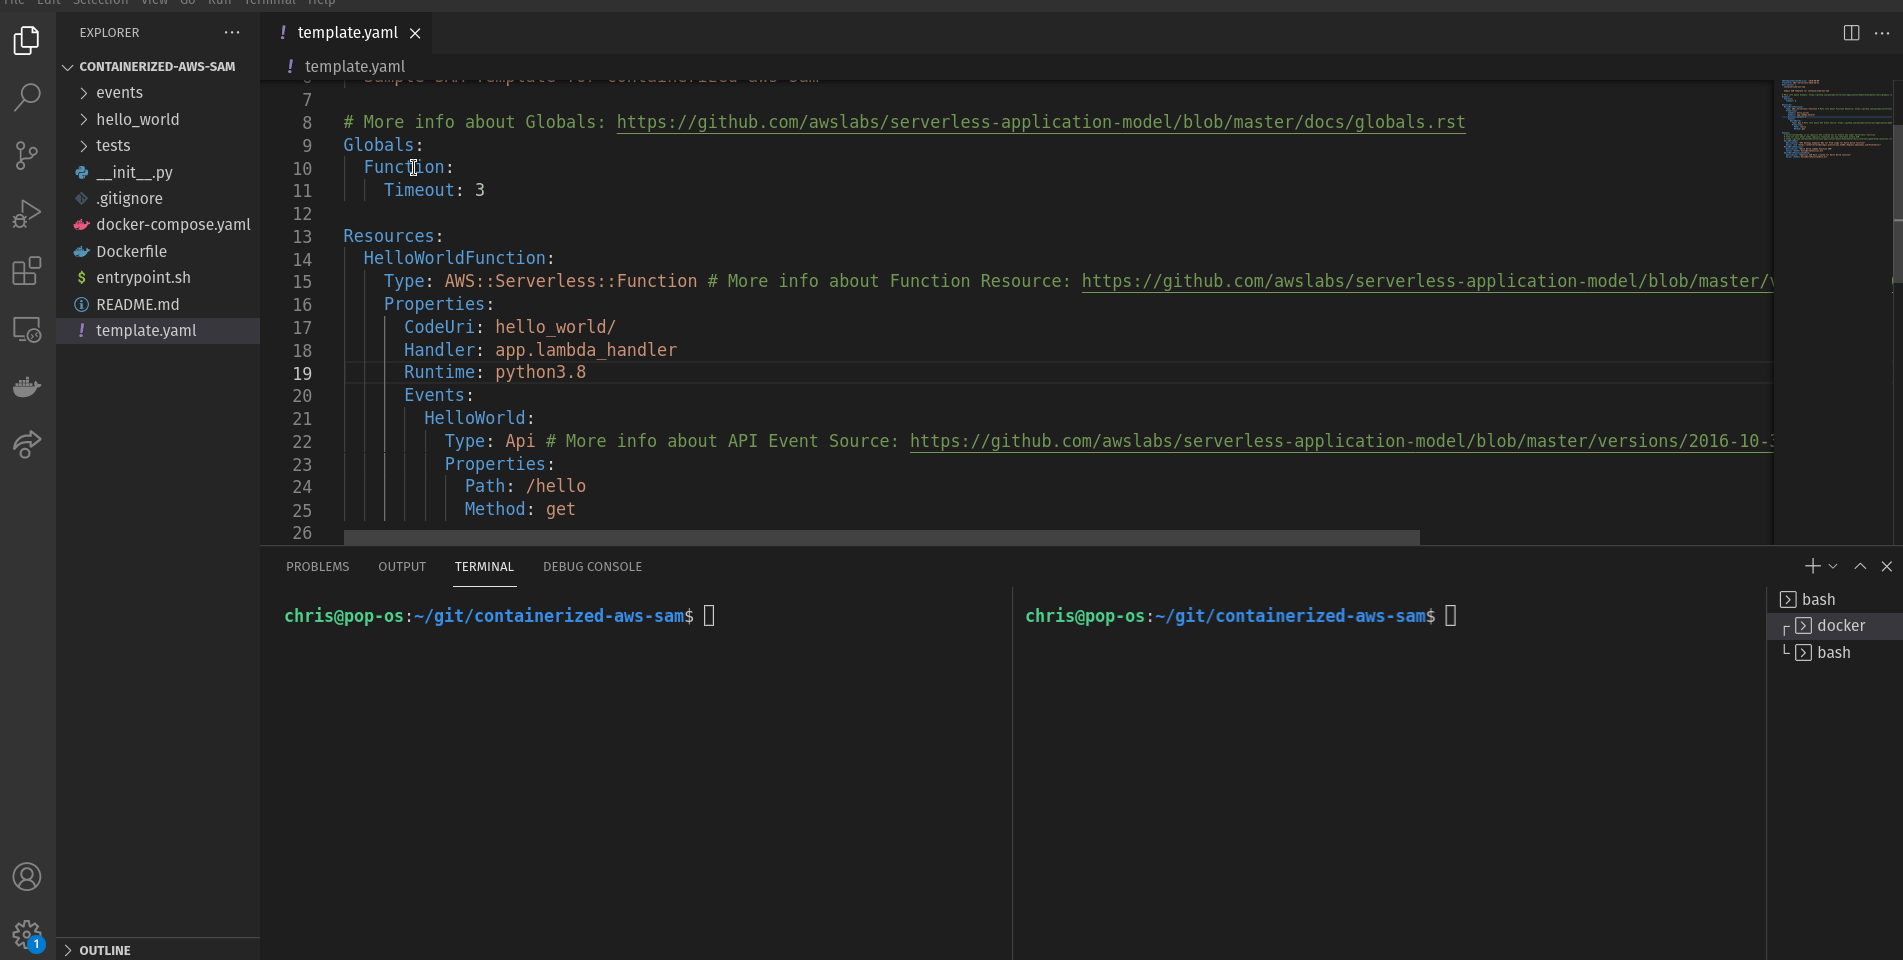Click the Resources key
1903x960 pixels.
pos(388,236)
